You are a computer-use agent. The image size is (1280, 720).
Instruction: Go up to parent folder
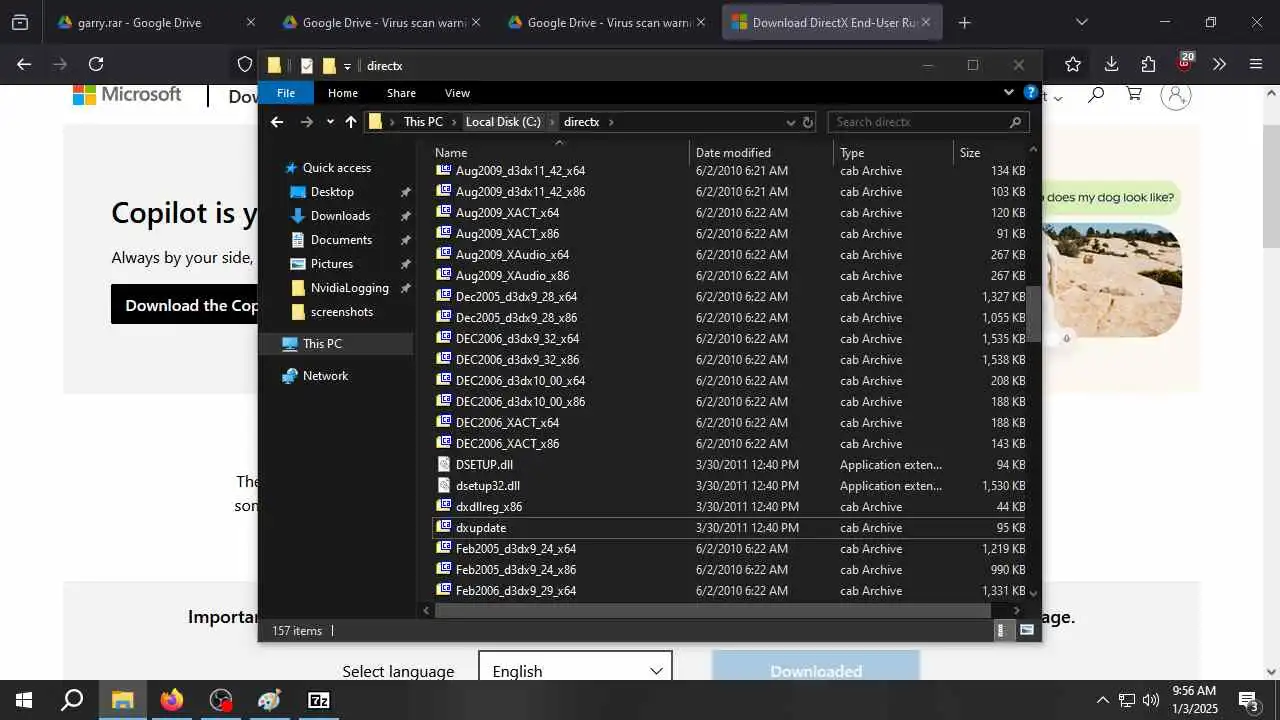tap(350, 122)
